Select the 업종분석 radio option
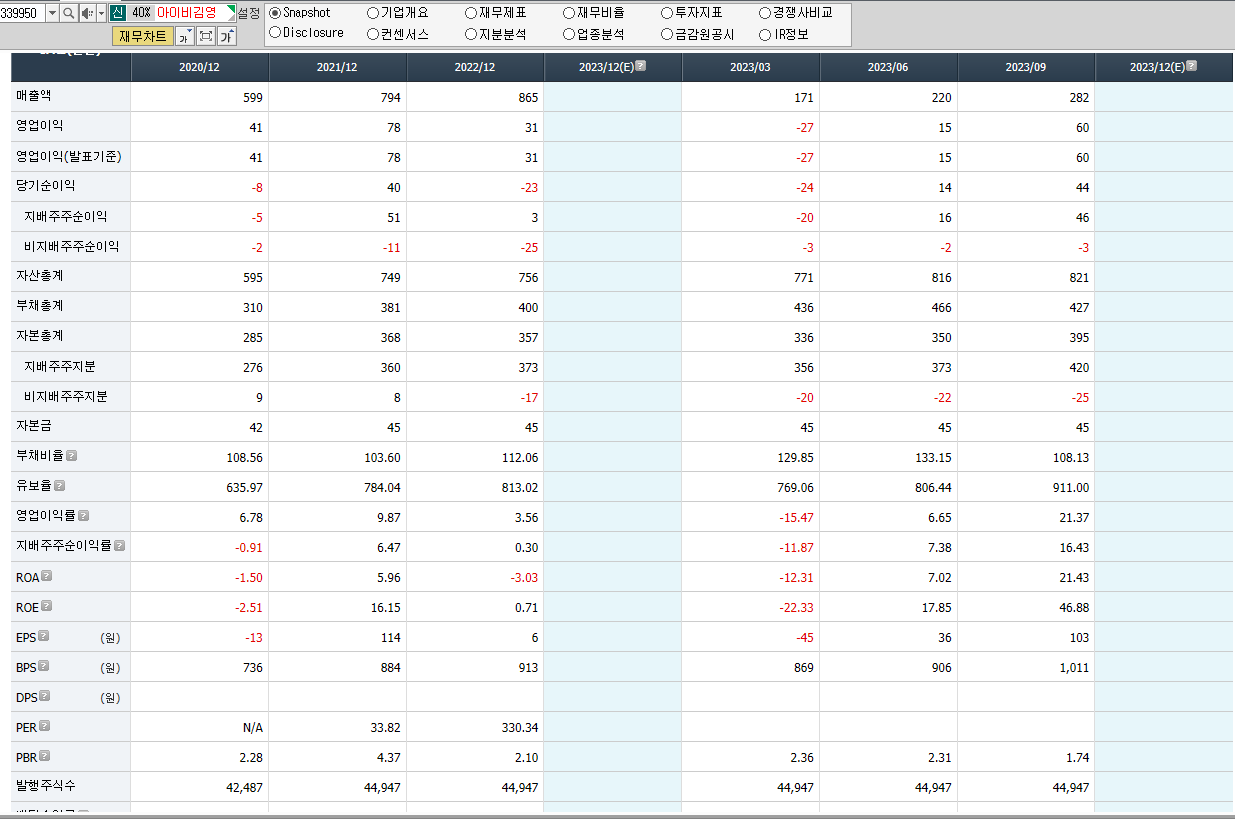Image resolution: width=1235 pixels, height=819 pixels. tap(569, 34)
